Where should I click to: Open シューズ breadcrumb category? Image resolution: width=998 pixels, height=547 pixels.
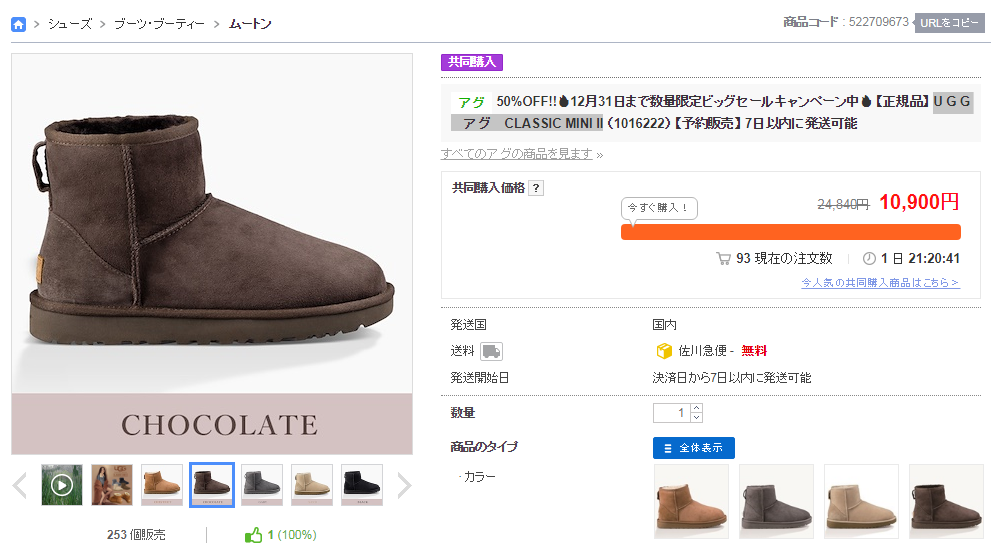[70, 24]
